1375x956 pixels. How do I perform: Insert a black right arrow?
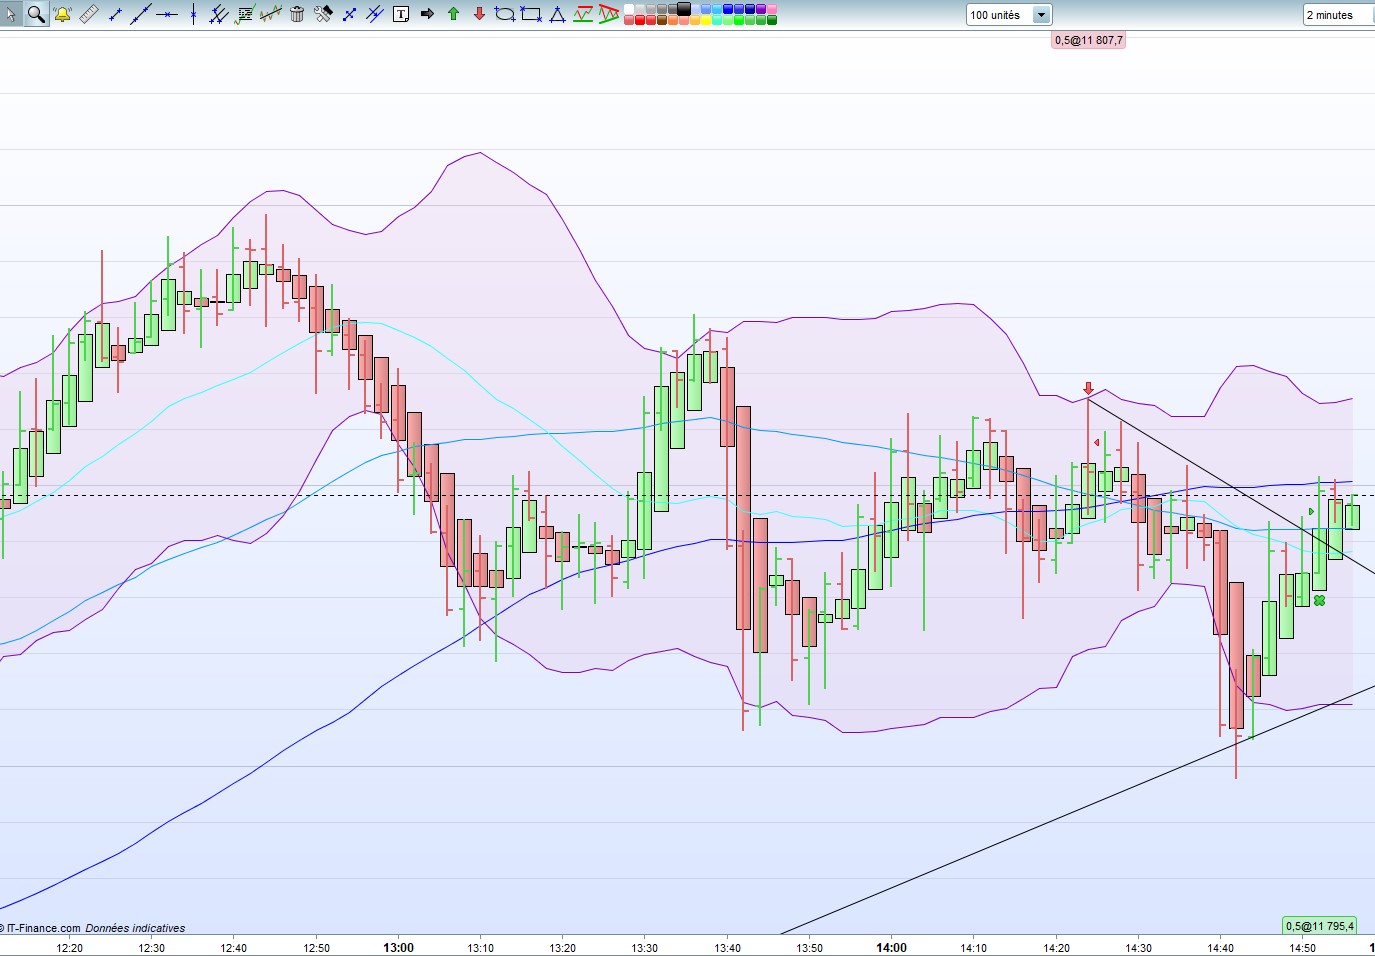427,14
